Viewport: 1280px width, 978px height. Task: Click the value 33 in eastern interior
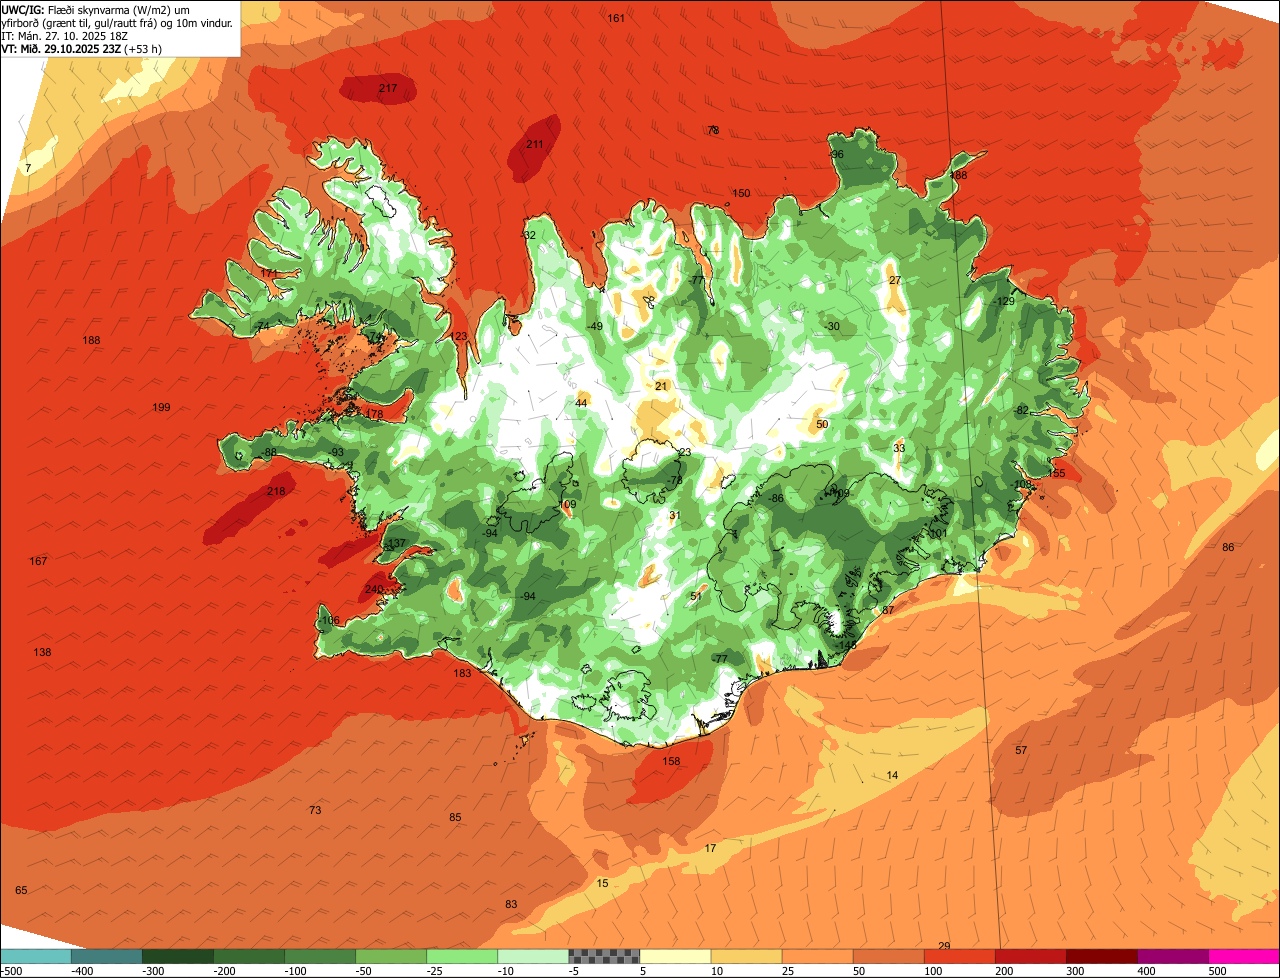coord(899,448)
